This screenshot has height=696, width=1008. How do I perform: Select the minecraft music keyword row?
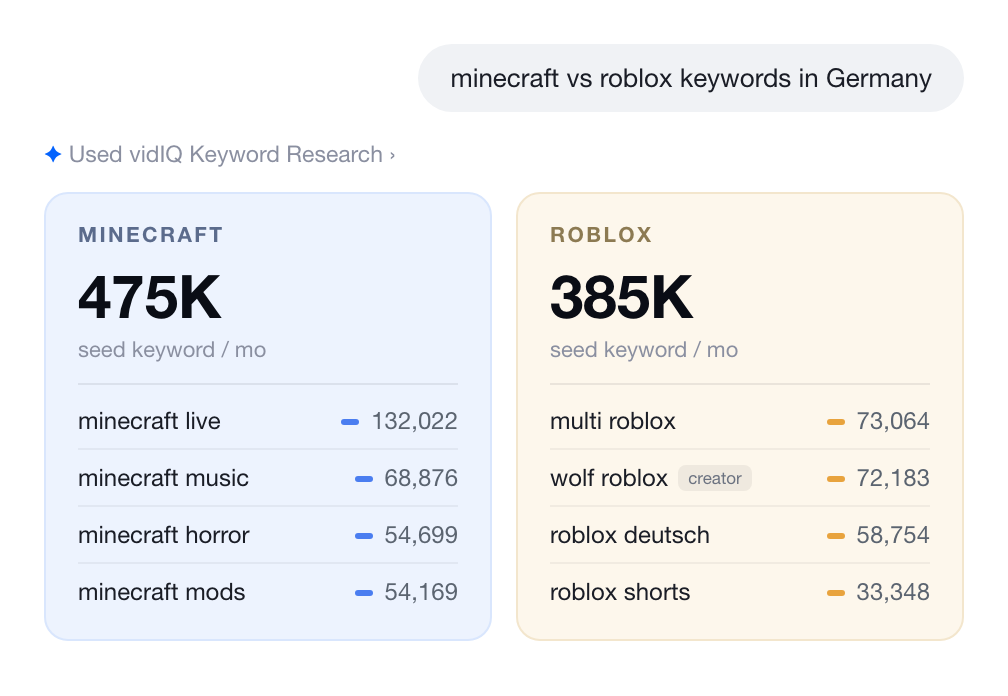[x=268, y=478]
